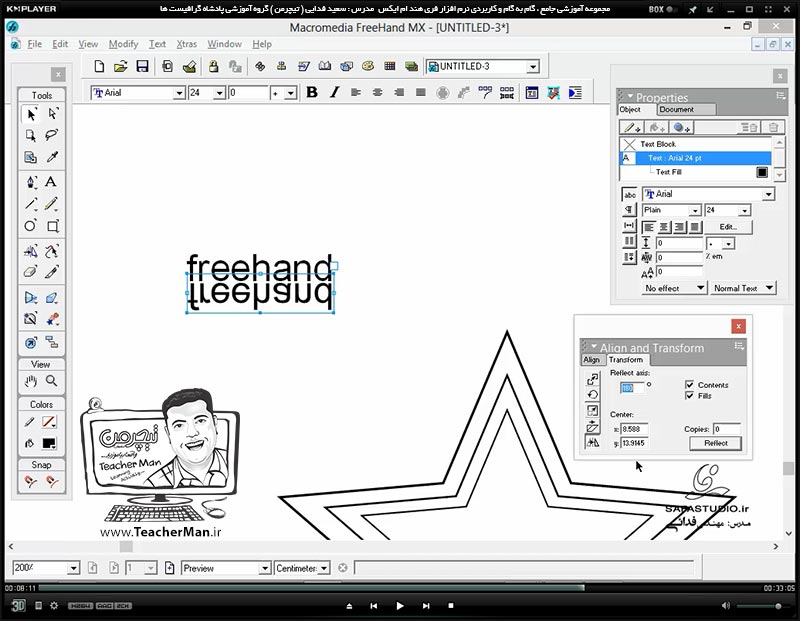Select the Line tool
This screenshot has width=800, height=621.
31,204
